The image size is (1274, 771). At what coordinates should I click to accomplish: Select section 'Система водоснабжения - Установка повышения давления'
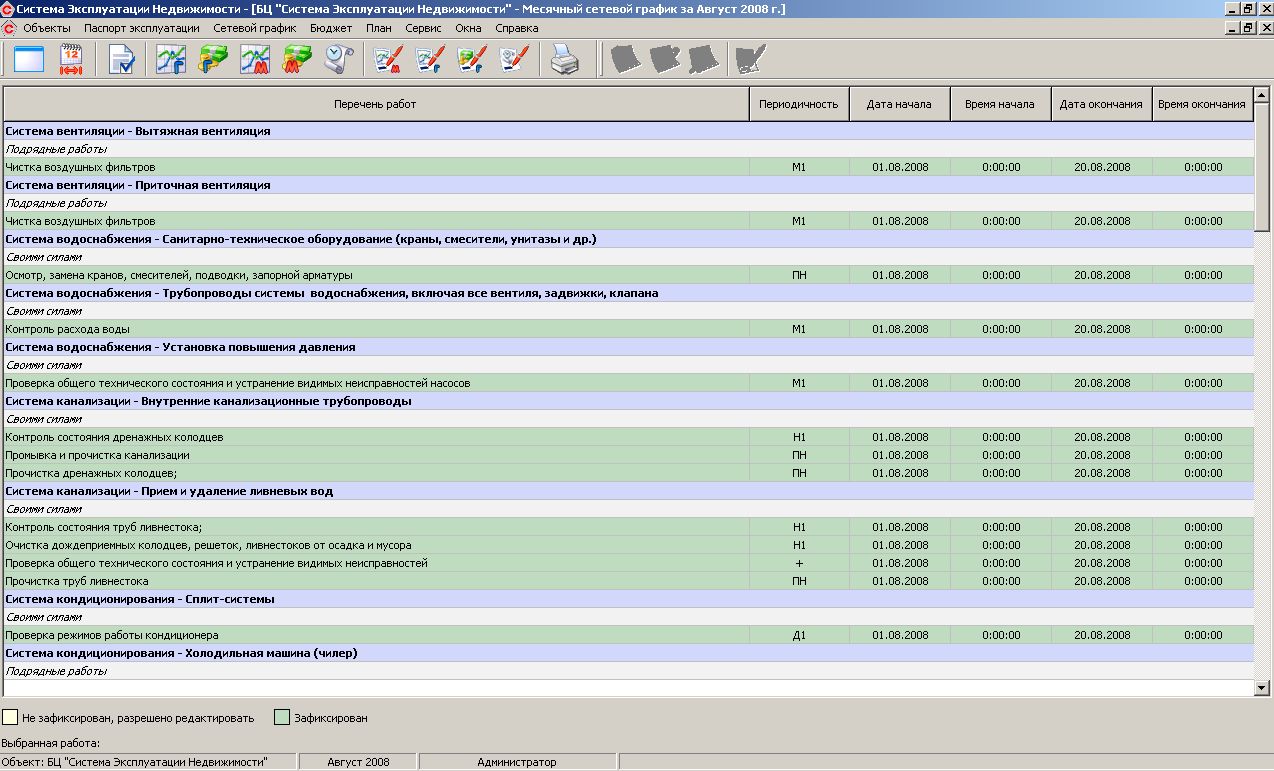628,347
